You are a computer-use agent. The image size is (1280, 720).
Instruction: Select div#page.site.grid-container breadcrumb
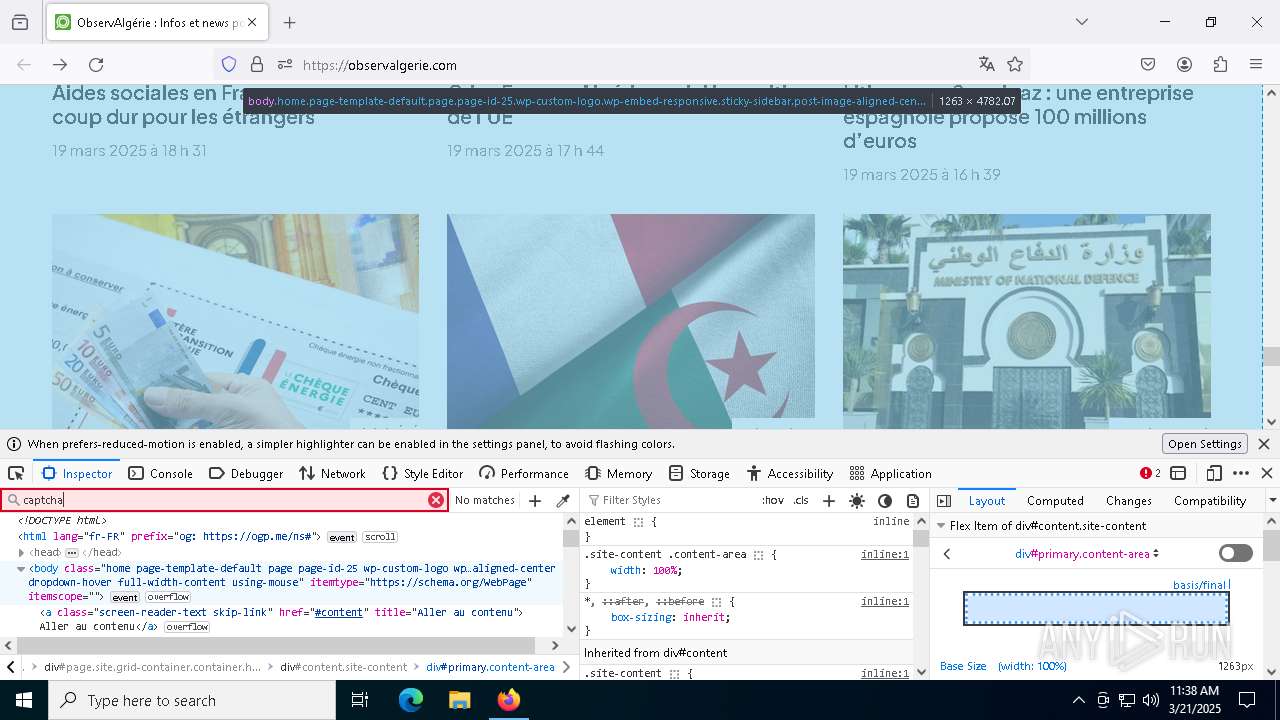[153, 667]
